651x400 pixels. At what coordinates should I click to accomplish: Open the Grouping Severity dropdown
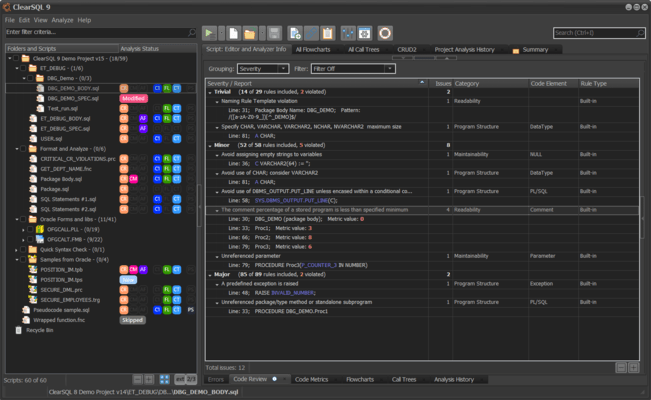click(262, 69)
